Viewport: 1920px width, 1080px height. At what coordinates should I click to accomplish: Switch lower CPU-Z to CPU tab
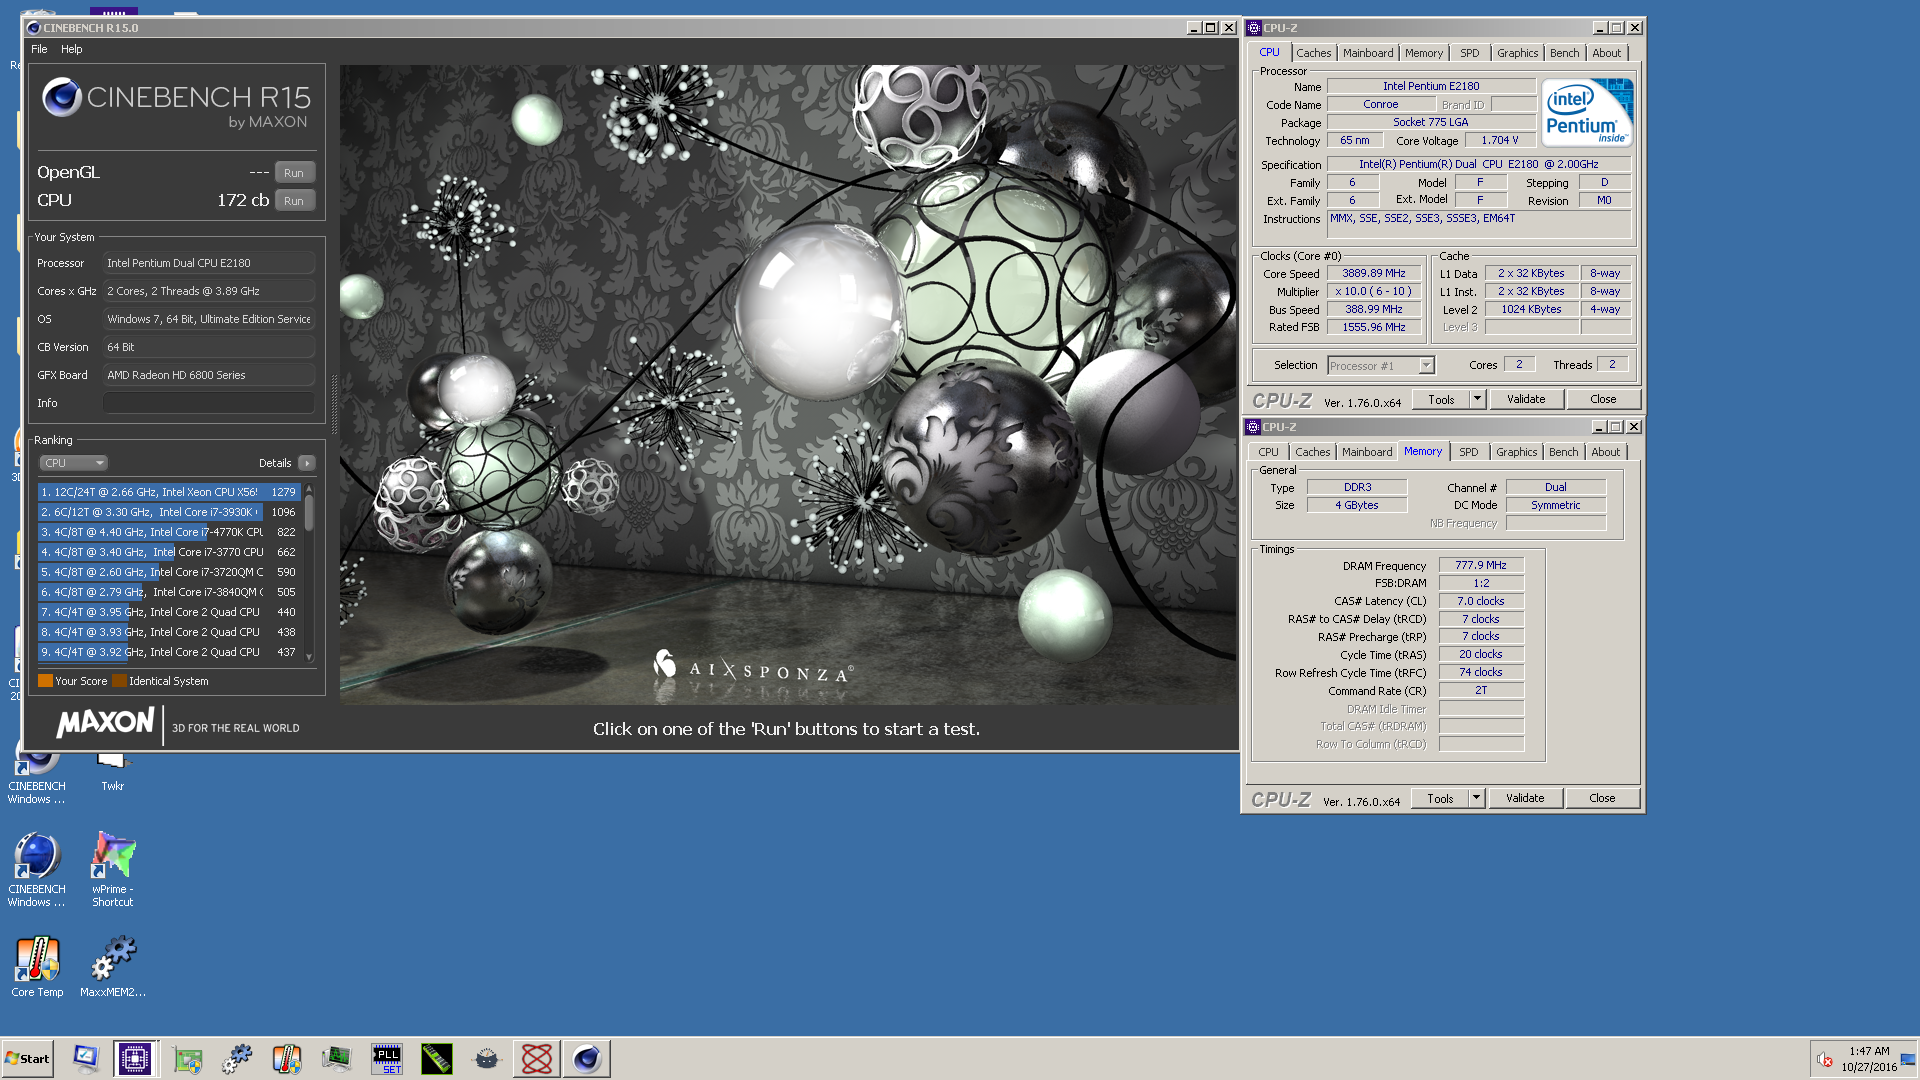tap(1268, 452)
